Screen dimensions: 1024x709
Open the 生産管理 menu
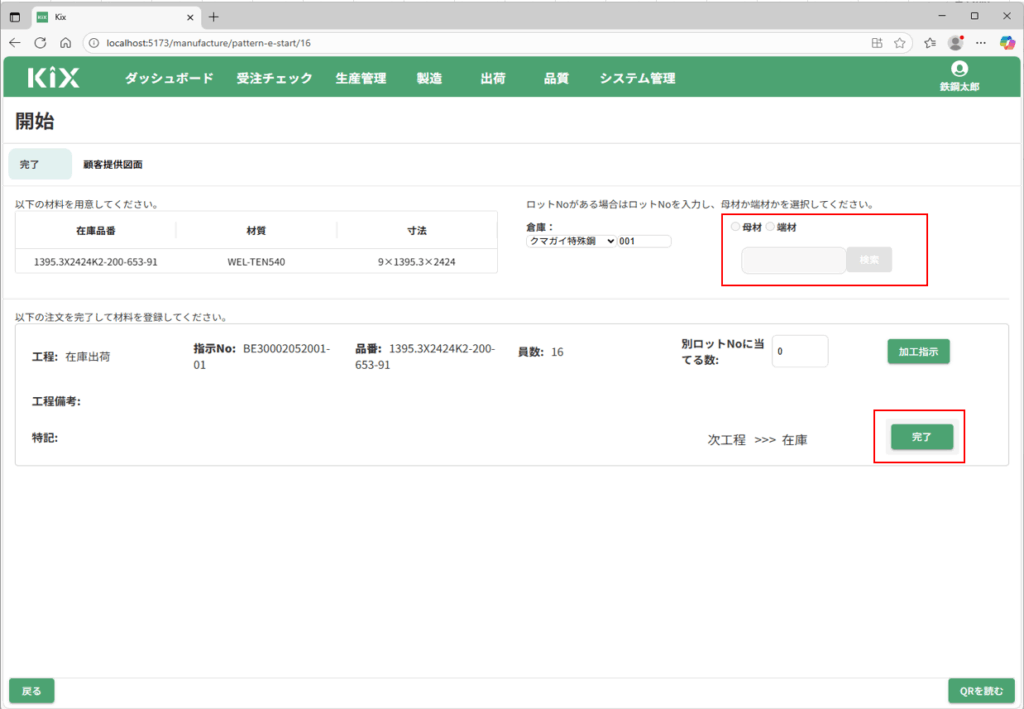tap(360, 78)
